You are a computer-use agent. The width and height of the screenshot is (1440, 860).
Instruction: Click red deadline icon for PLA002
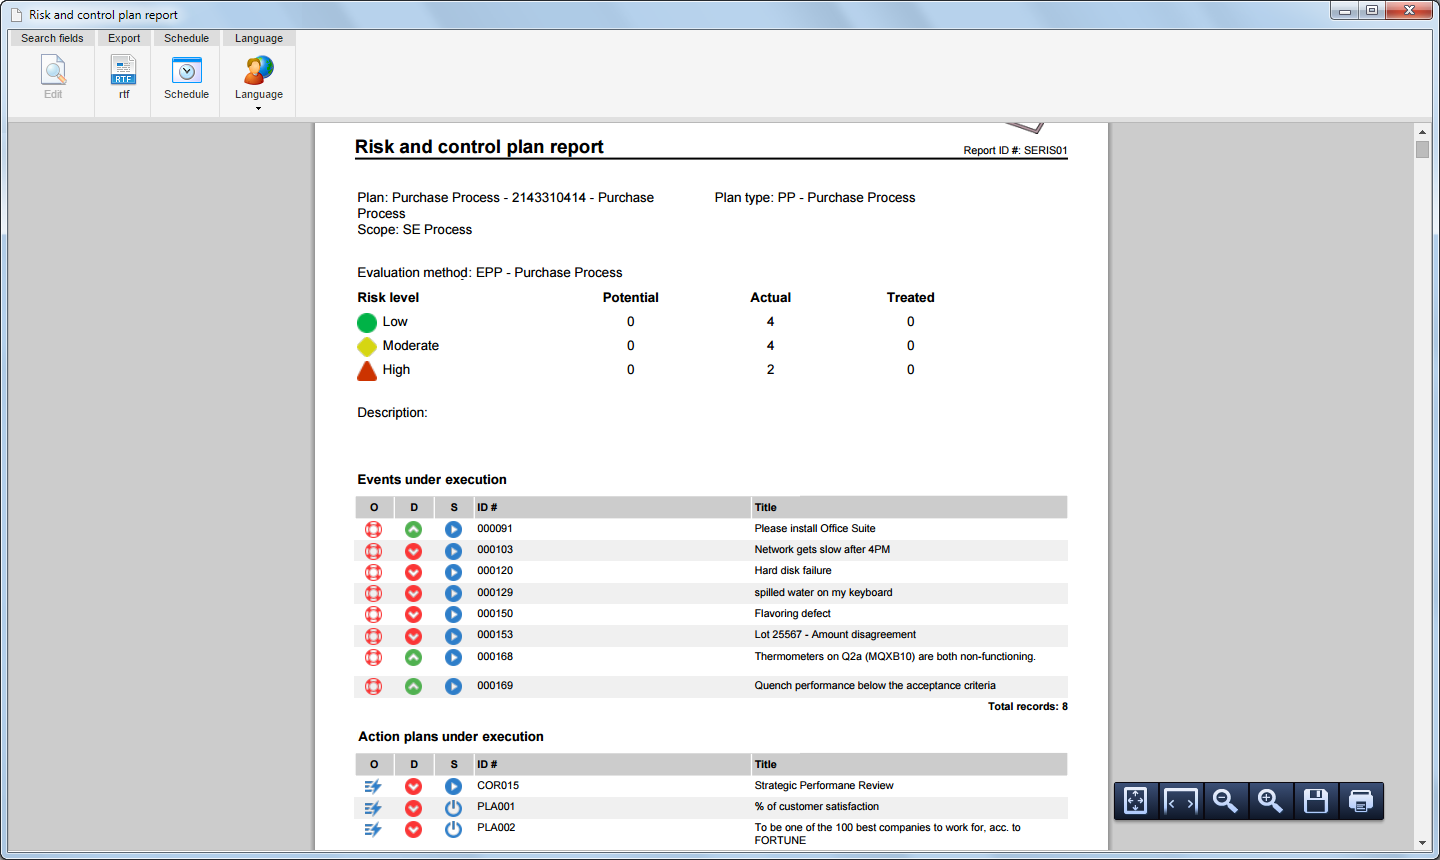point(414,829)
